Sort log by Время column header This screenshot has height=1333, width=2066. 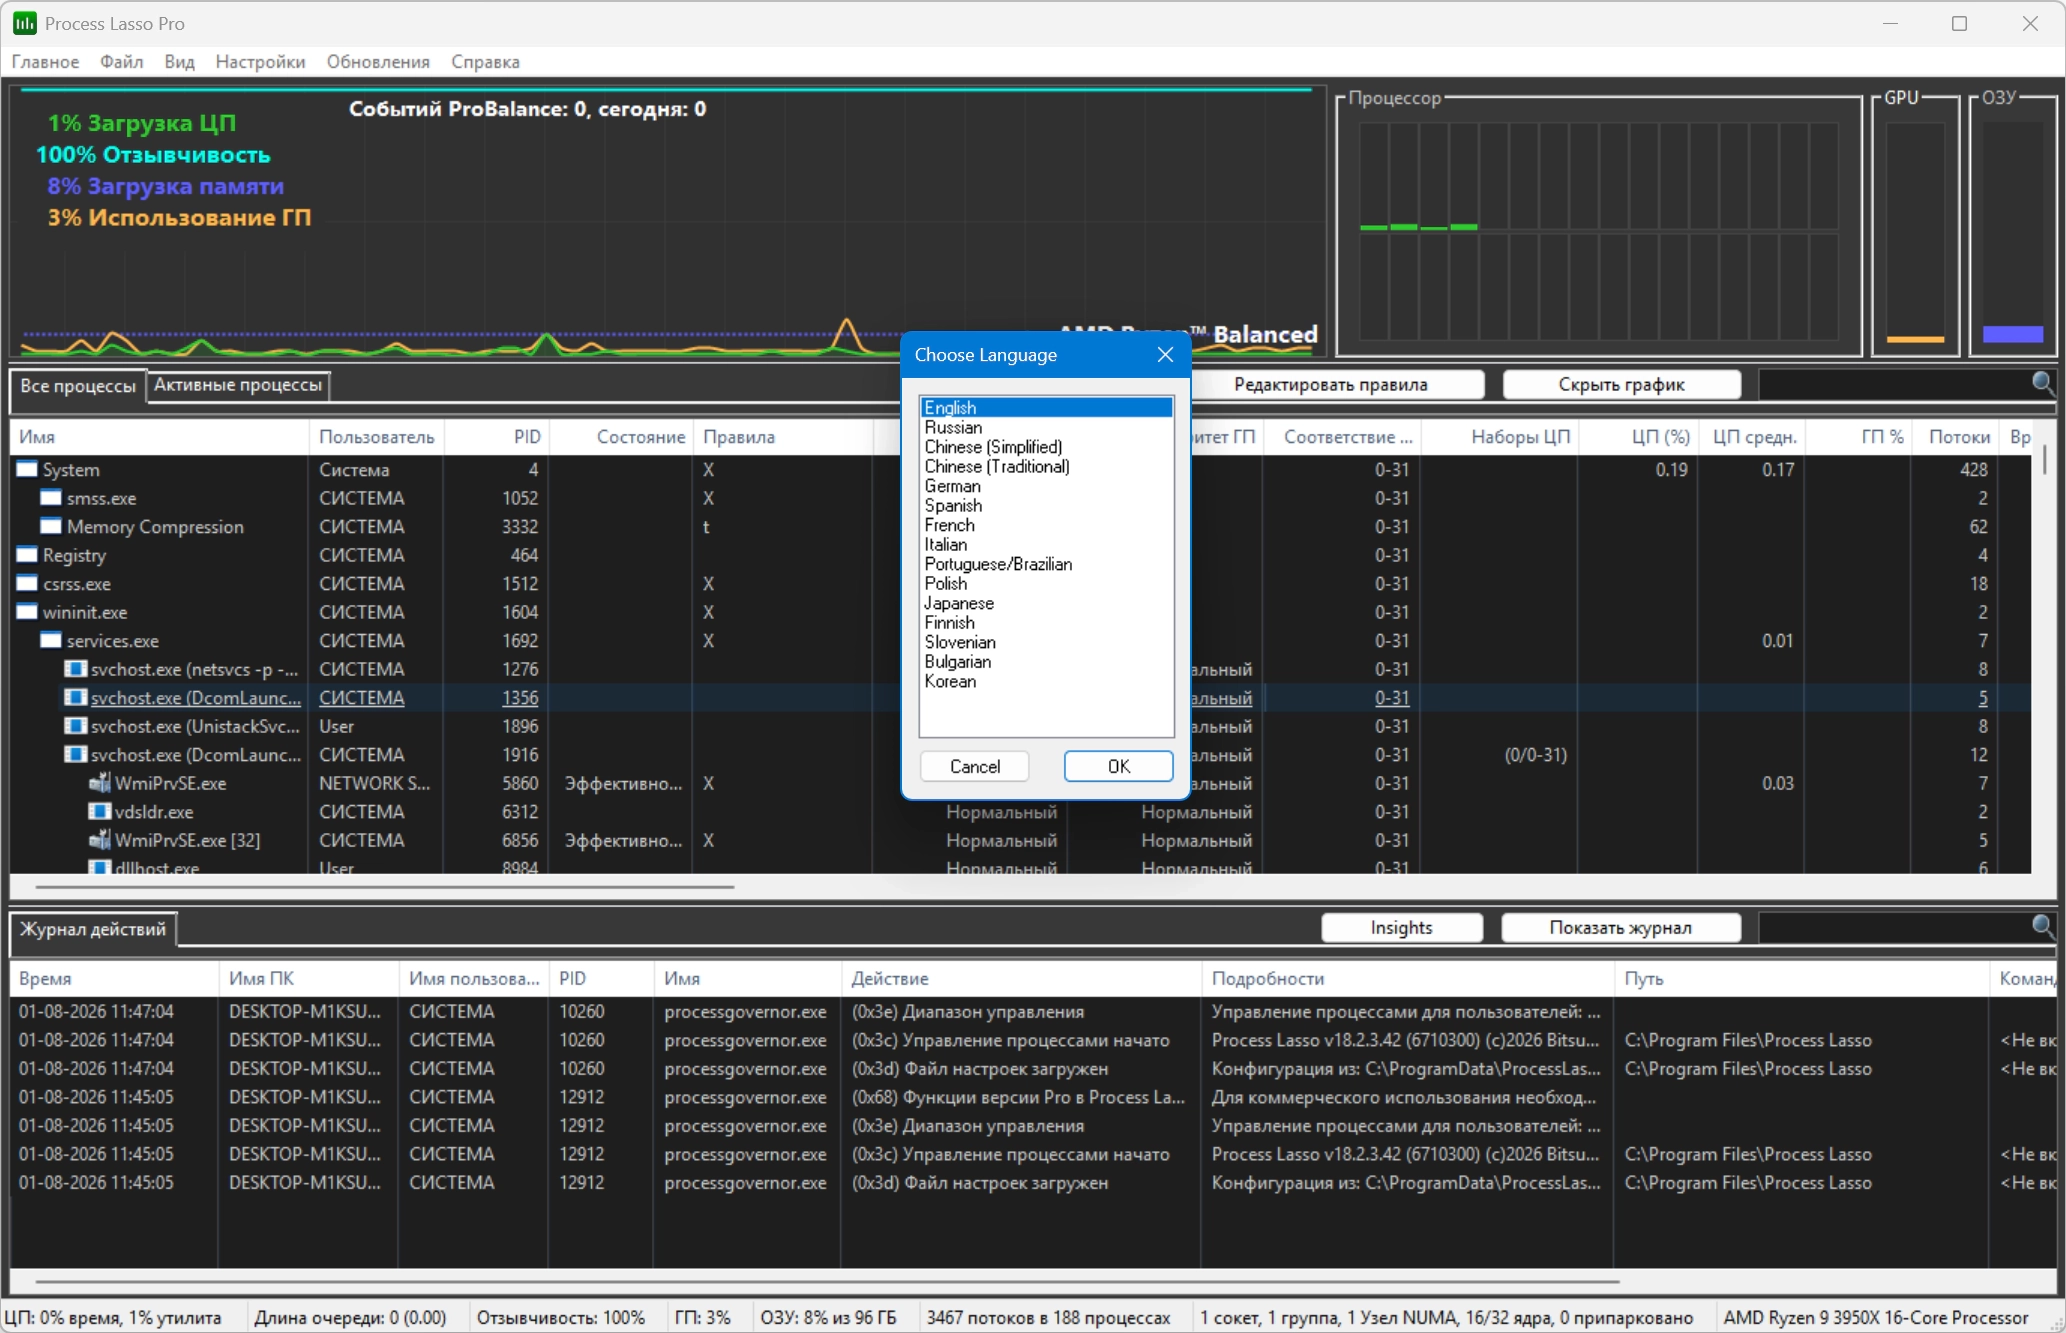click(114, 979)
